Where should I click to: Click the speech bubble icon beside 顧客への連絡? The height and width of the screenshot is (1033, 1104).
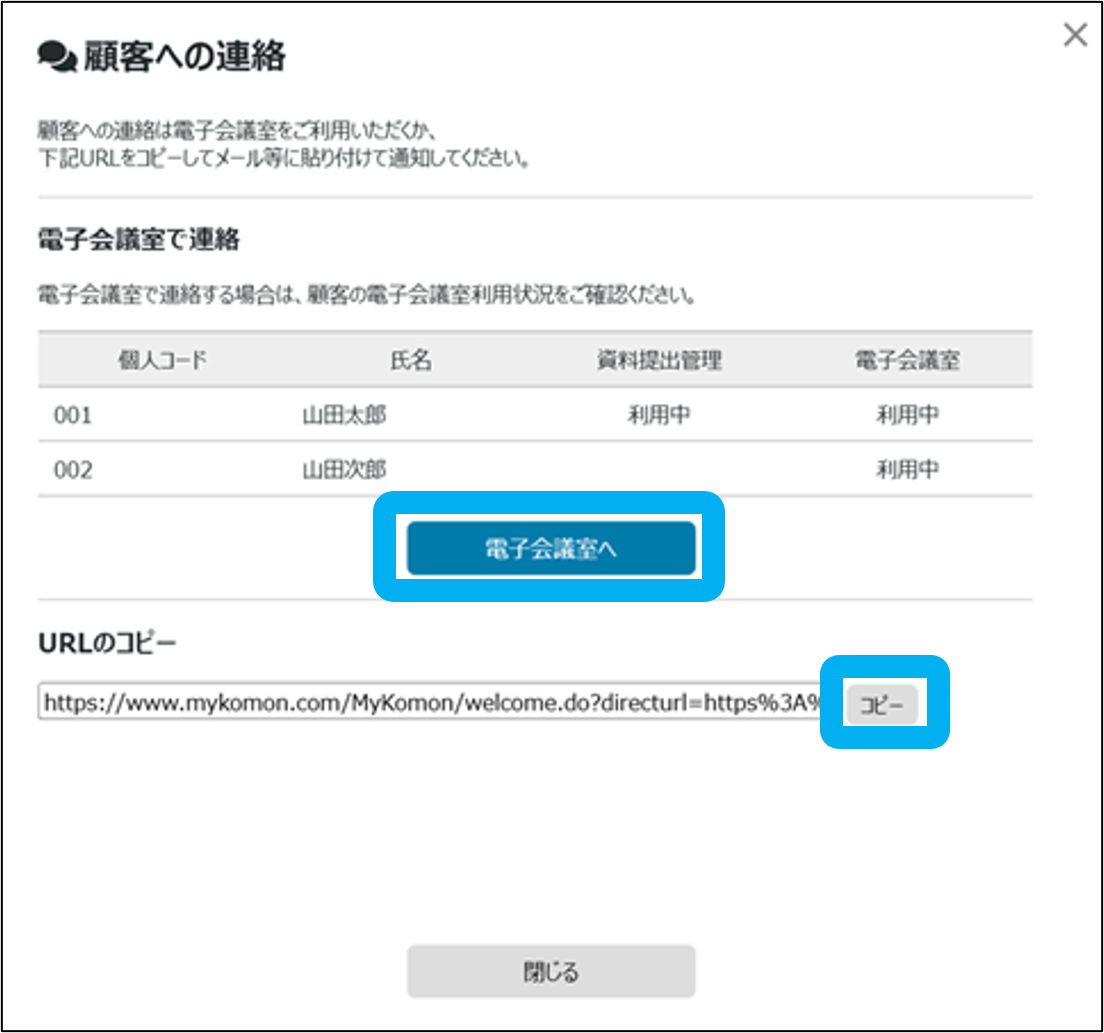tap(56, 58)
